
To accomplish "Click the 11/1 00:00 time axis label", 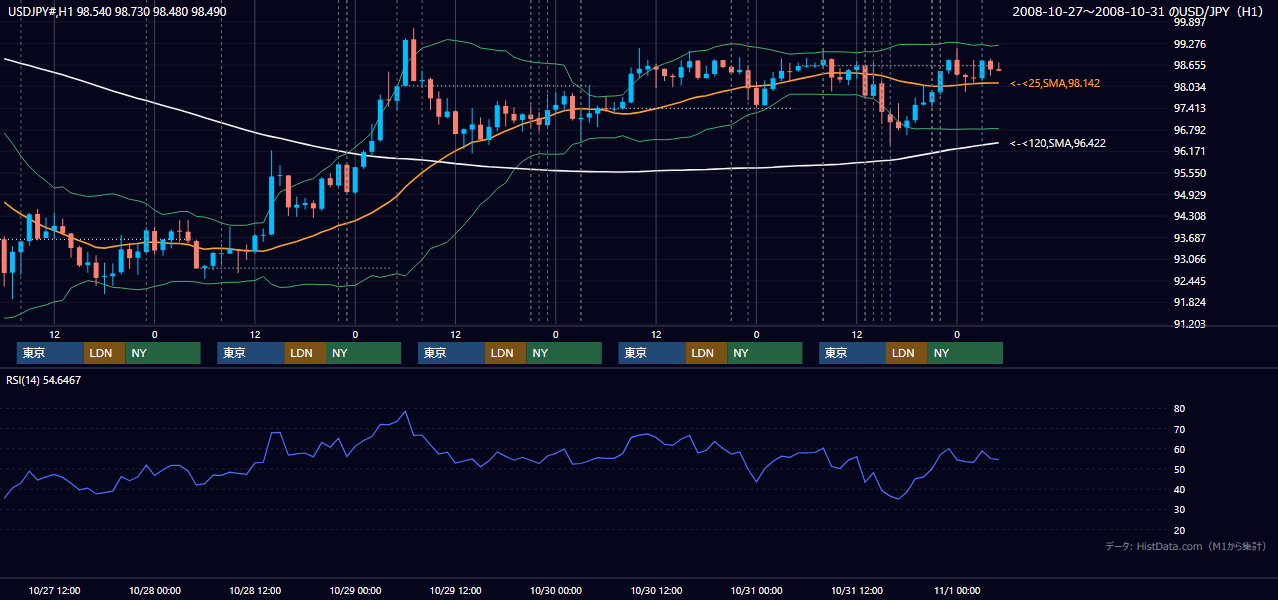I will click(x=957, y=590).
